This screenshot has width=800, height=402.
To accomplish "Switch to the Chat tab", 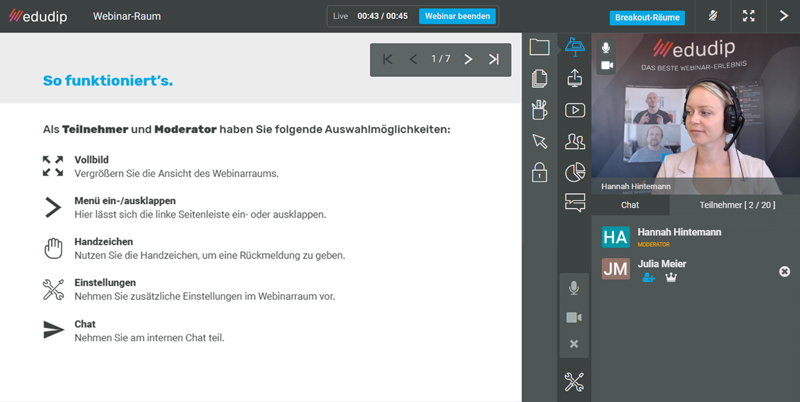I will coord(630,205).
